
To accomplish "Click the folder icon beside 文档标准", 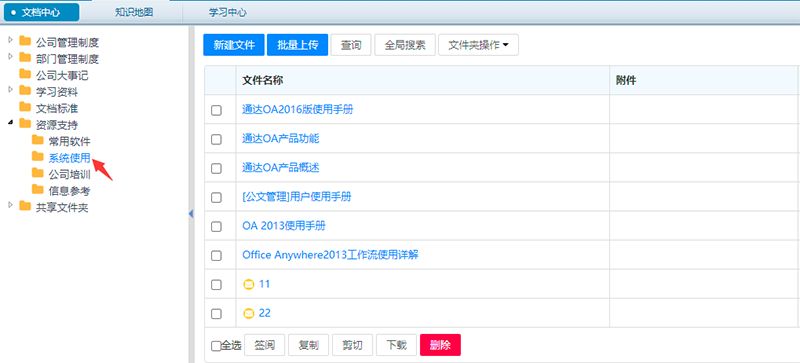I will pyautogui.click(x=25, y=108).
